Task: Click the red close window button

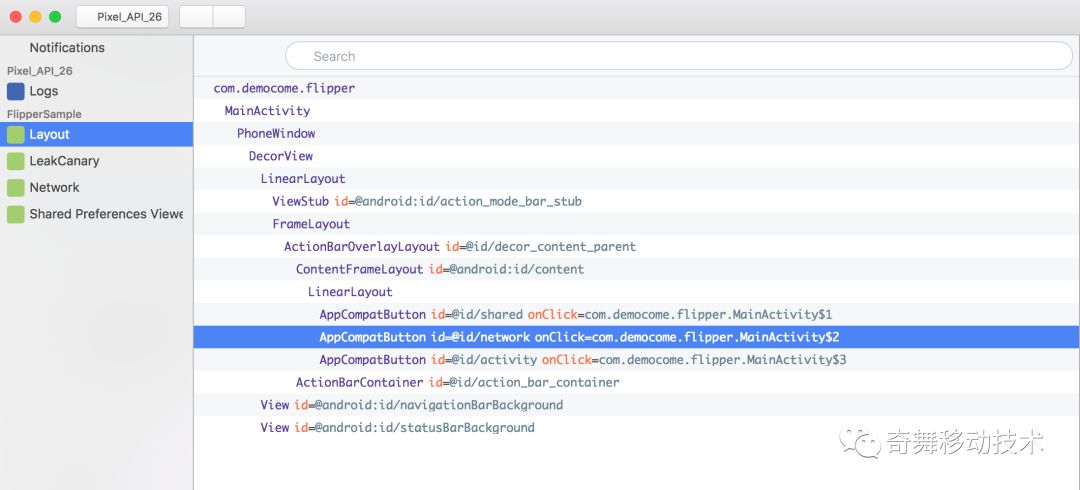Action: tap(16, 17)
